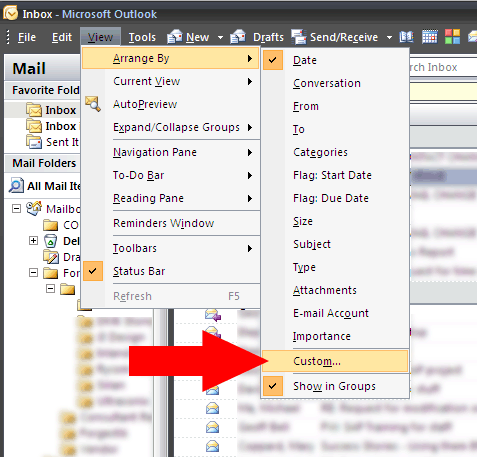
Task: Open the Reading Pane submenu
Action: pos(171,198)
